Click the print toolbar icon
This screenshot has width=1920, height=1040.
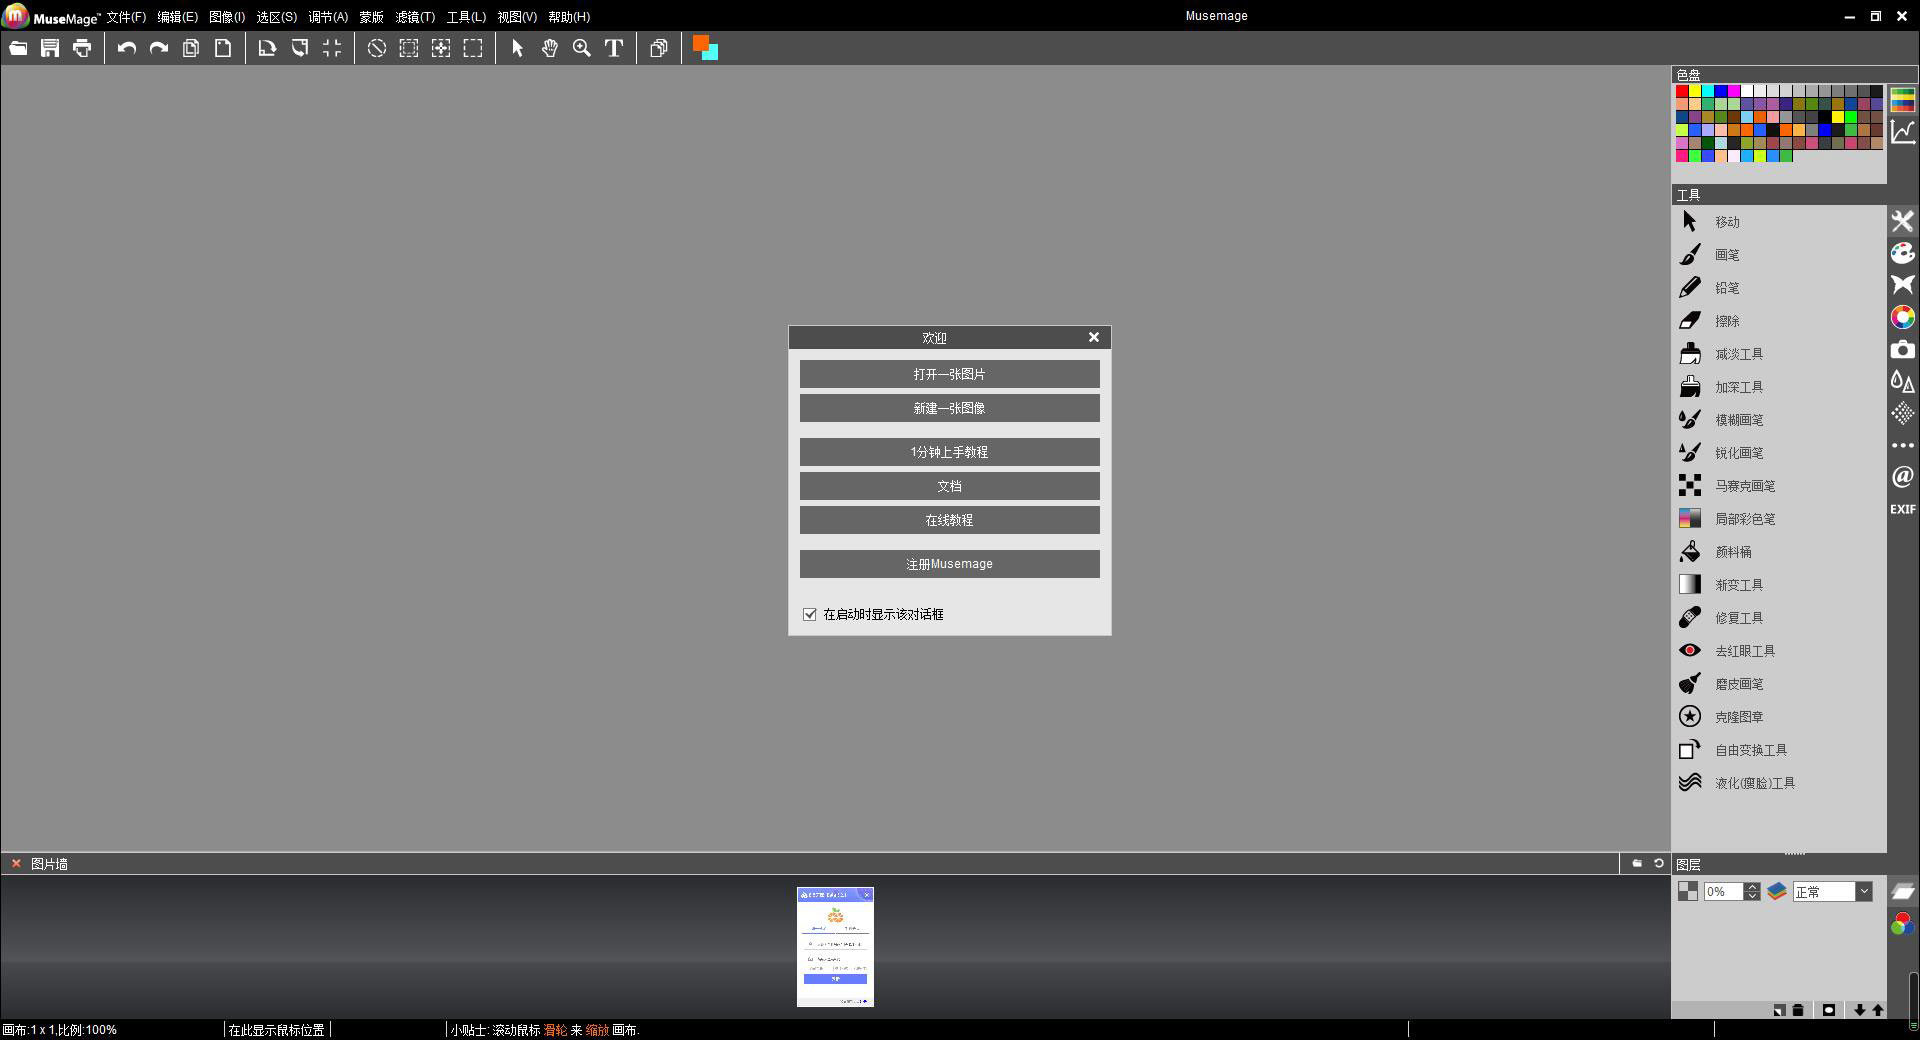(82, 48)
